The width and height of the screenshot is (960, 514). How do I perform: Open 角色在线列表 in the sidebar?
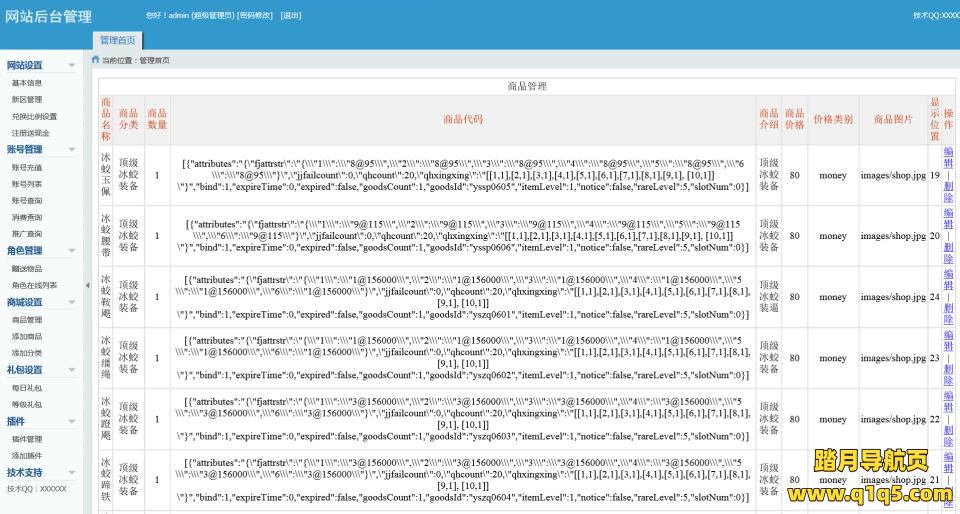pos(34,285)
